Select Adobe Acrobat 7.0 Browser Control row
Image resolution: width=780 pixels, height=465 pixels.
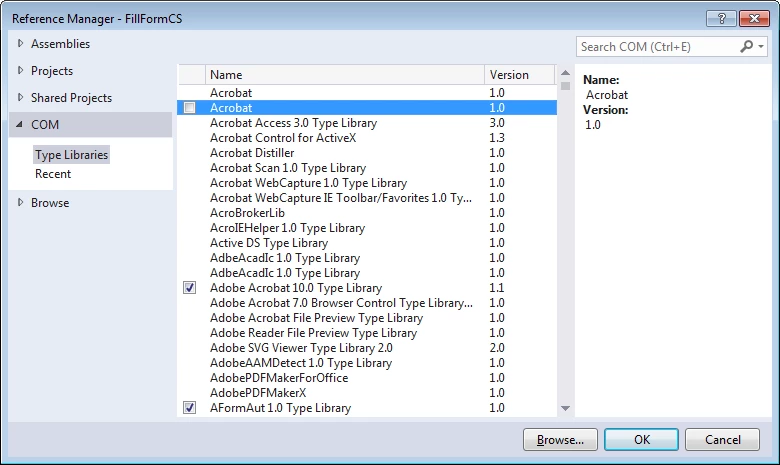point(367,302)
